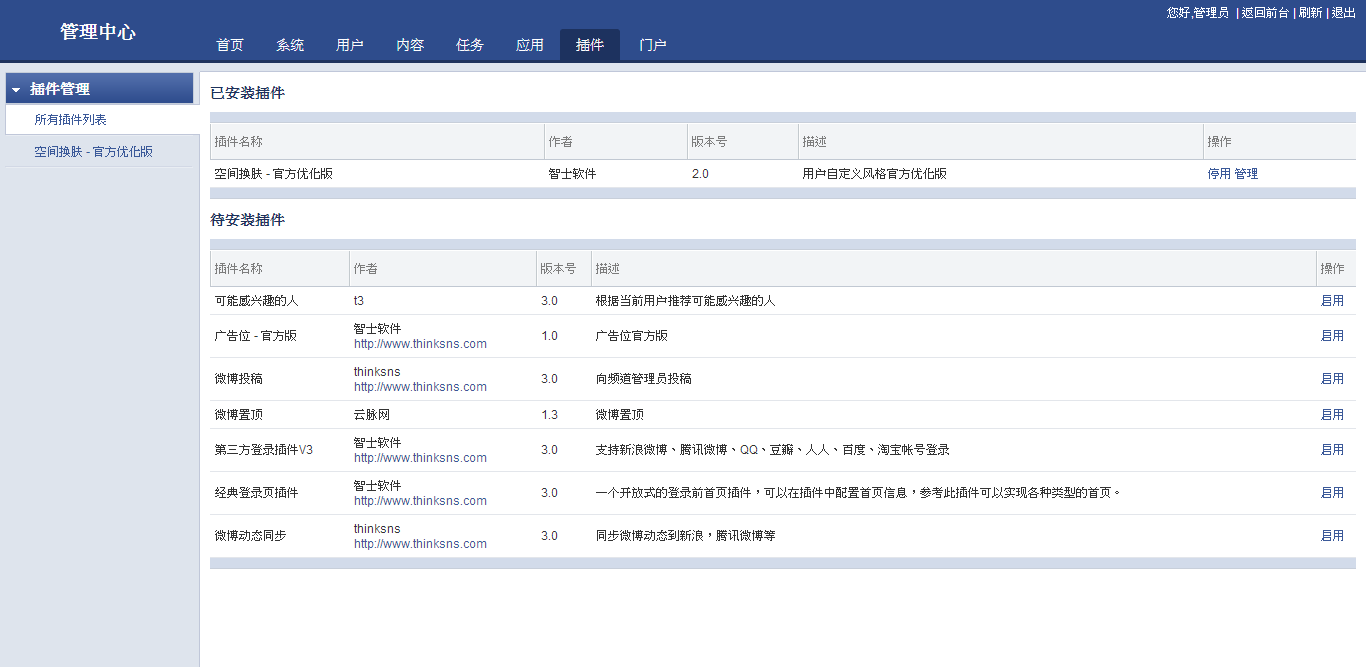Open thinksns.com link under 微博投稿 author
1366x667 pixels.
click(420, 387)
